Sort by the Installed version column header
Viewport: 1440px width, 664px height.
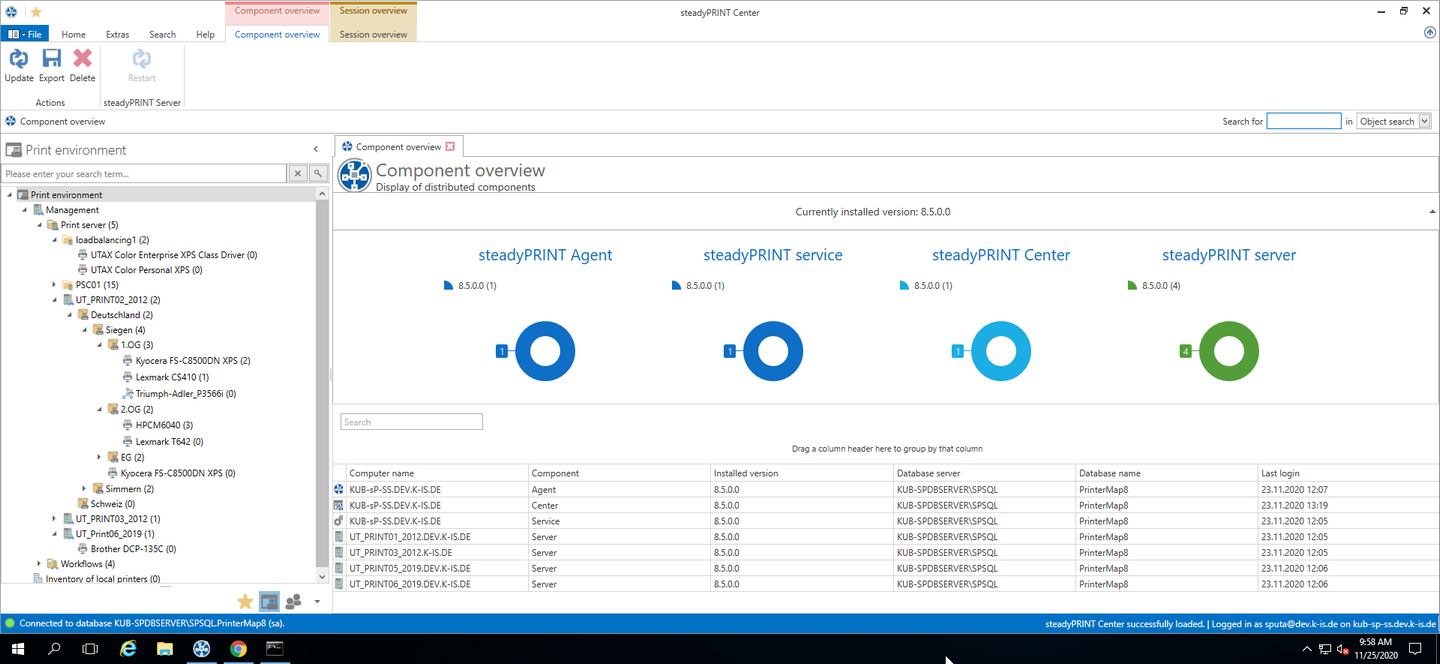point(802,473)
